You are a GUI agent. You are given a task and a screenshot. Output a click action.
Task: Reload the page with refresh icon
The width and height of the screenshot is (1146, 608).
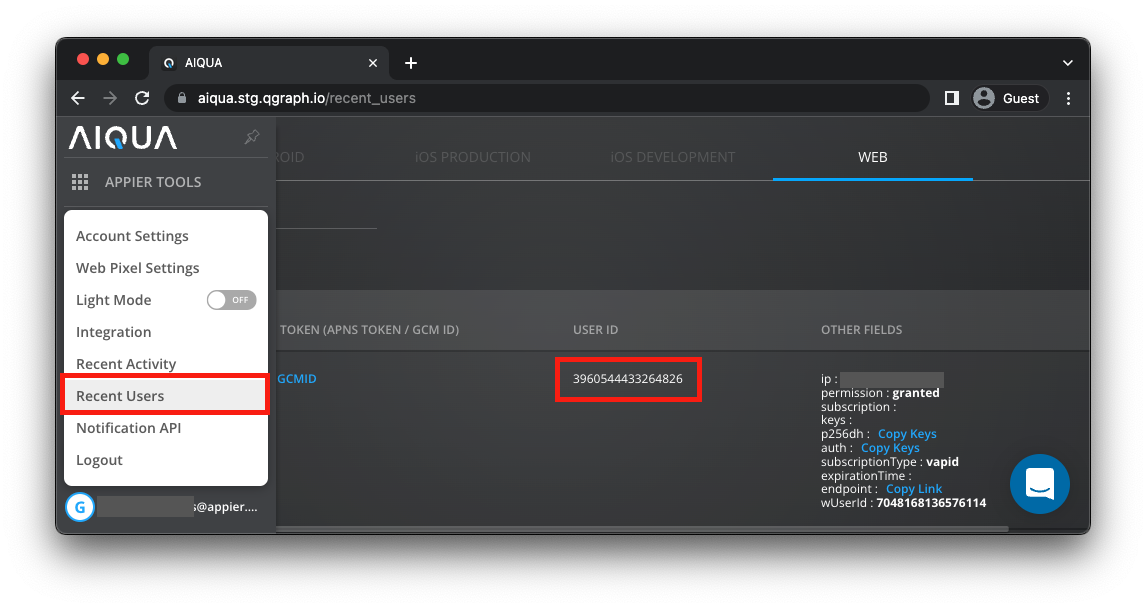pyautogui.click(x=142, y=98)
